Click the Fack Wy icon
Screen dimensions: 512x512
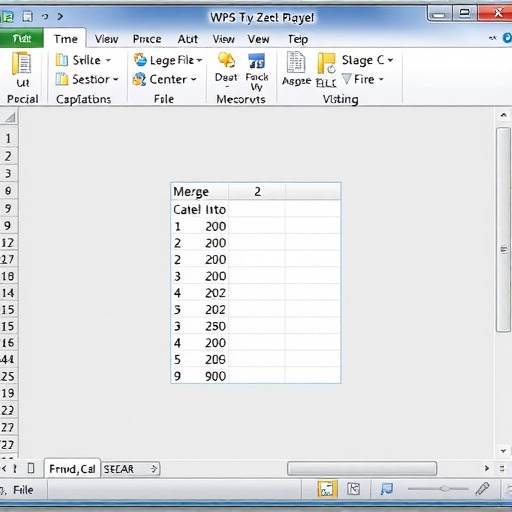[256, 61]
